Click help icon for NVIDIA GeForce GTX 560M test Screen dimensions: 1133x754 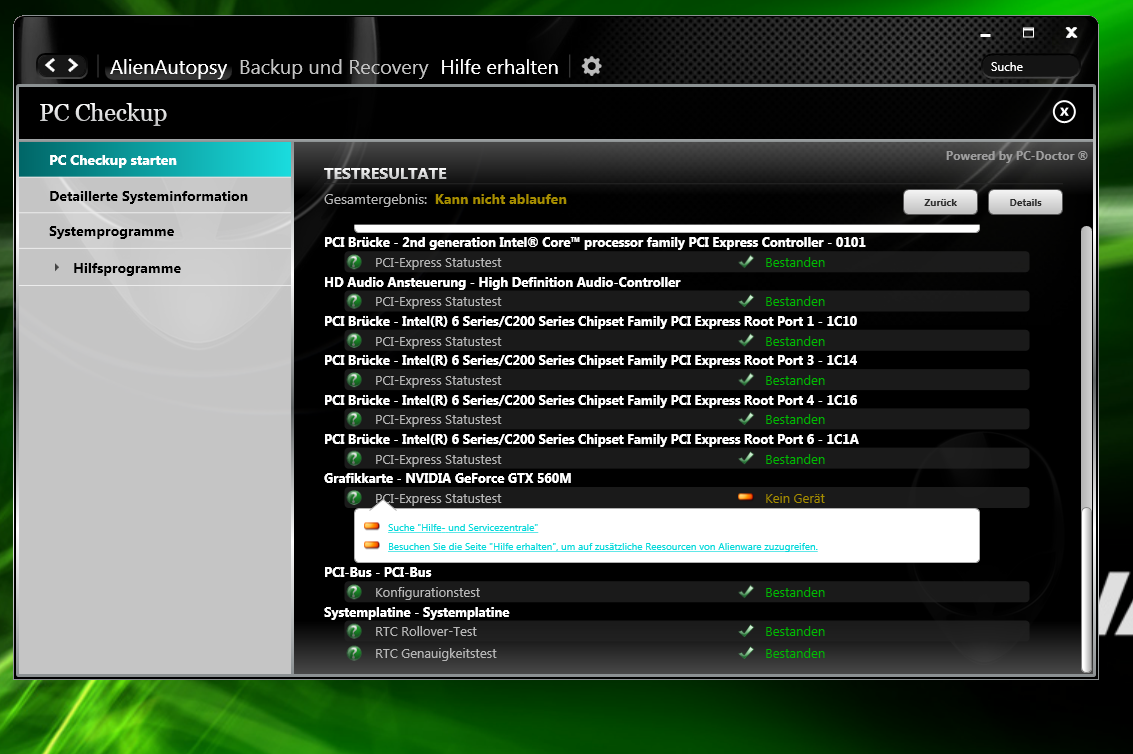click(354, 497)
